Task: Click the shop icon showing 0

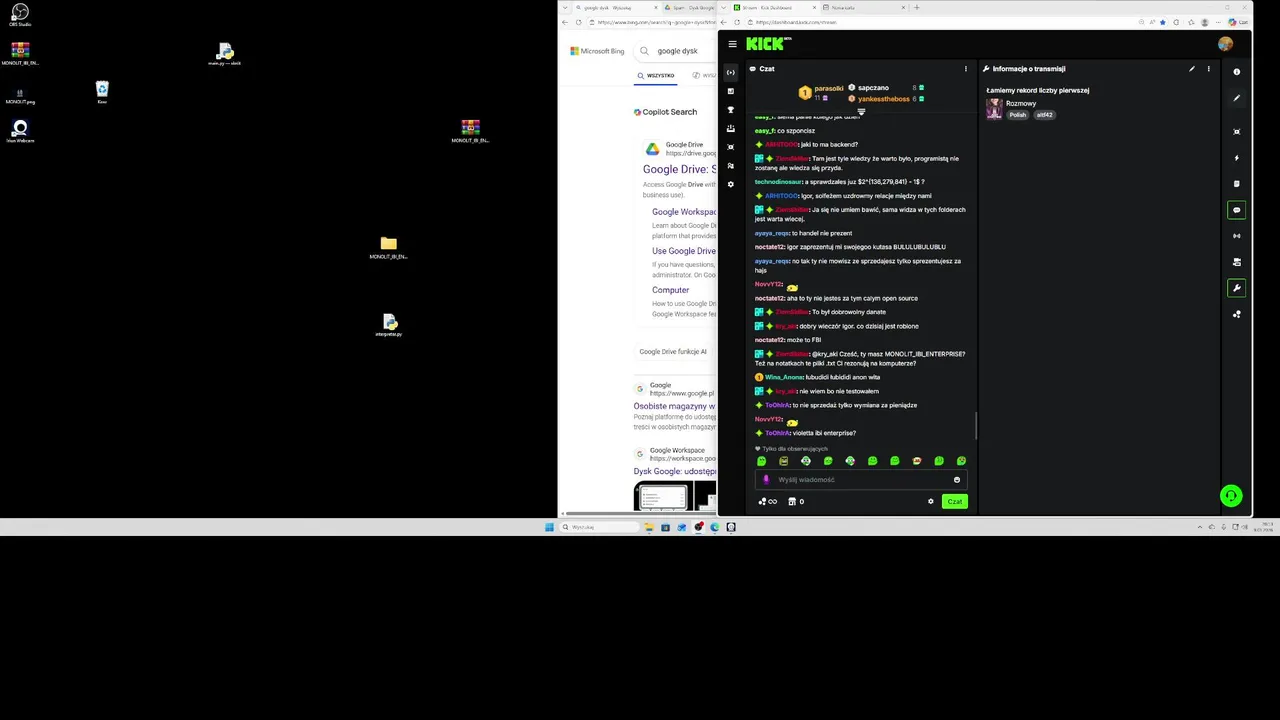Action: [x=795, y=502]
